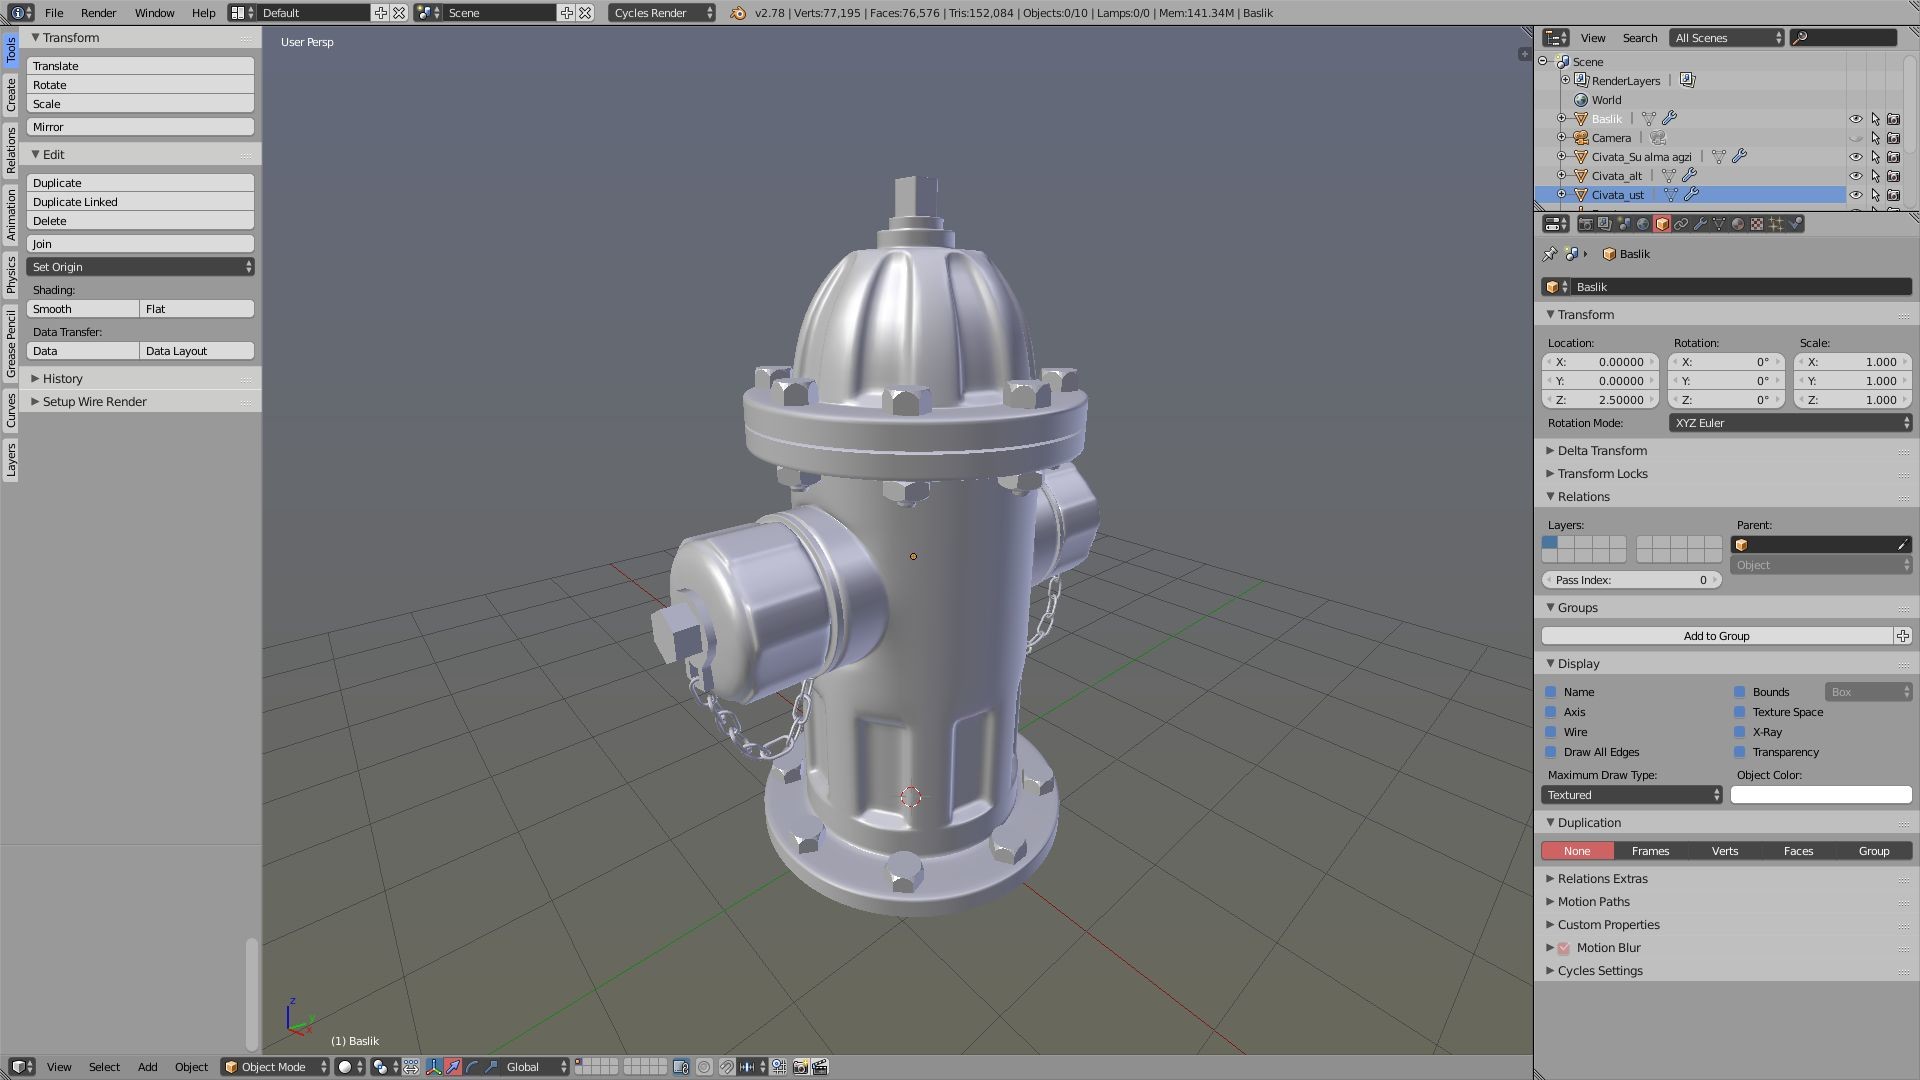This screenshot has width=1920, height=1080.
Task: Click the 3D manipulator toggle icon
Action: coord(434,1067)
